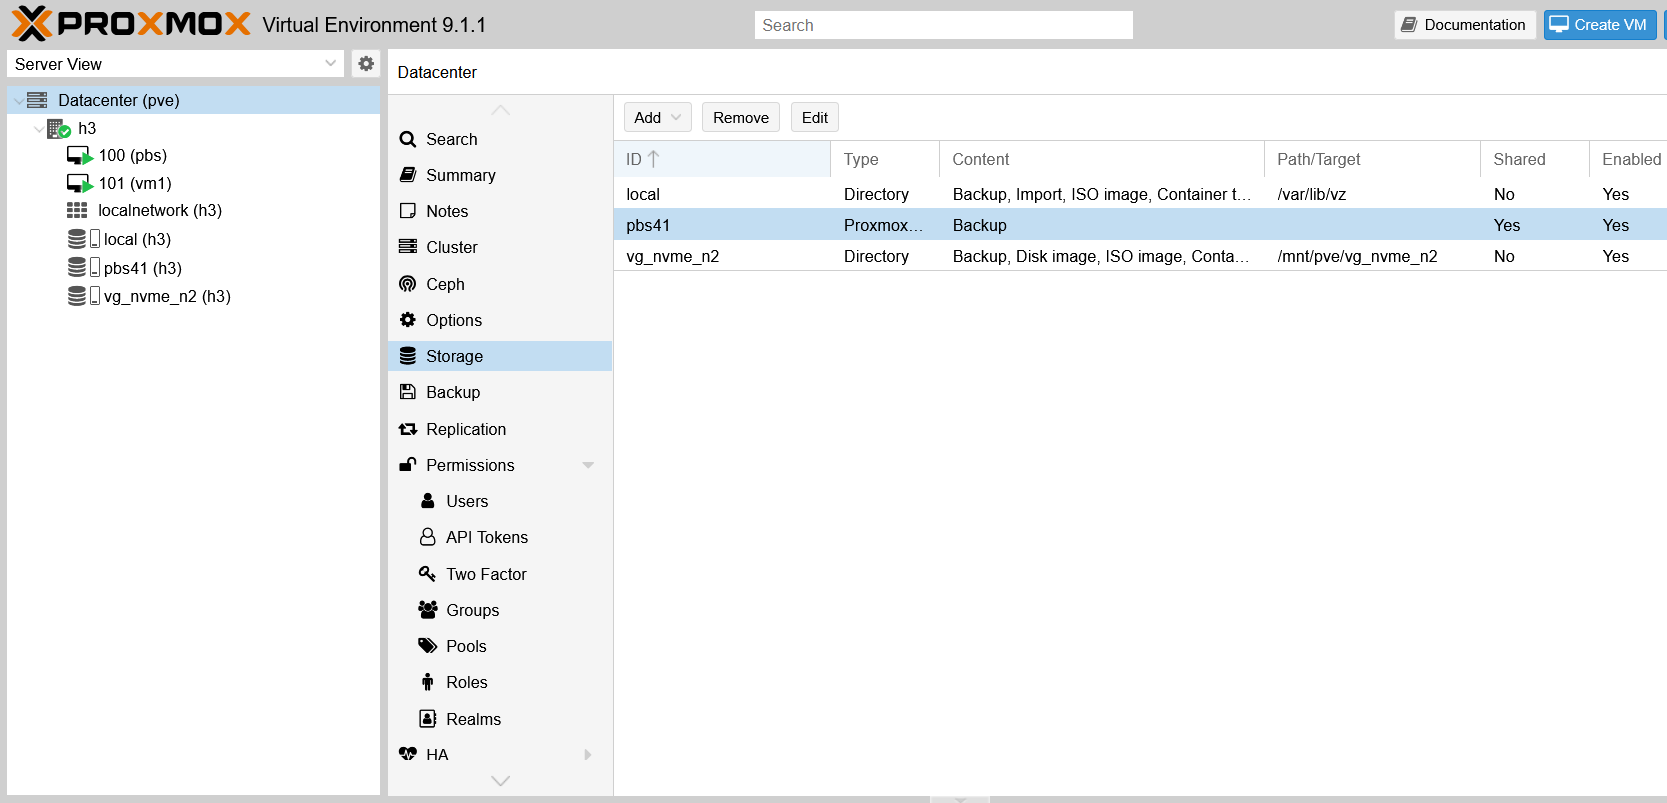The width and height of the screenshot is (1667, 803).
Task: Sort by the ID column header
Action: coord(722,159)
